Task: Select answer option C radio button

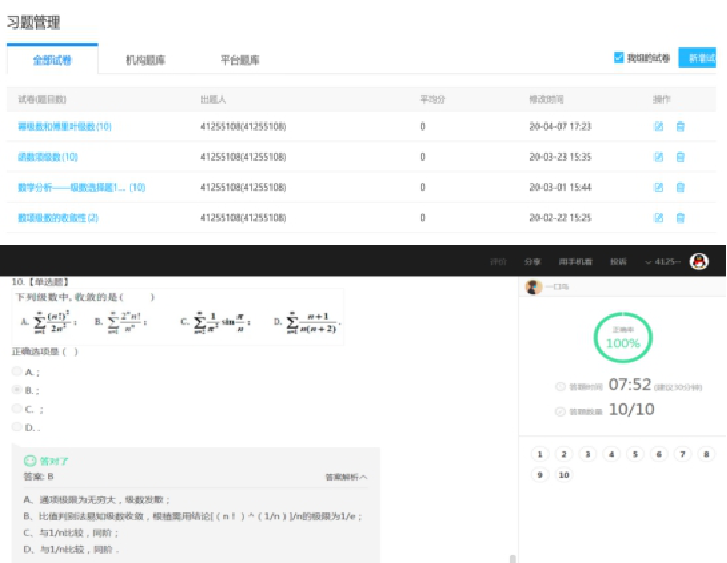Action: click(x=17, y=408)
